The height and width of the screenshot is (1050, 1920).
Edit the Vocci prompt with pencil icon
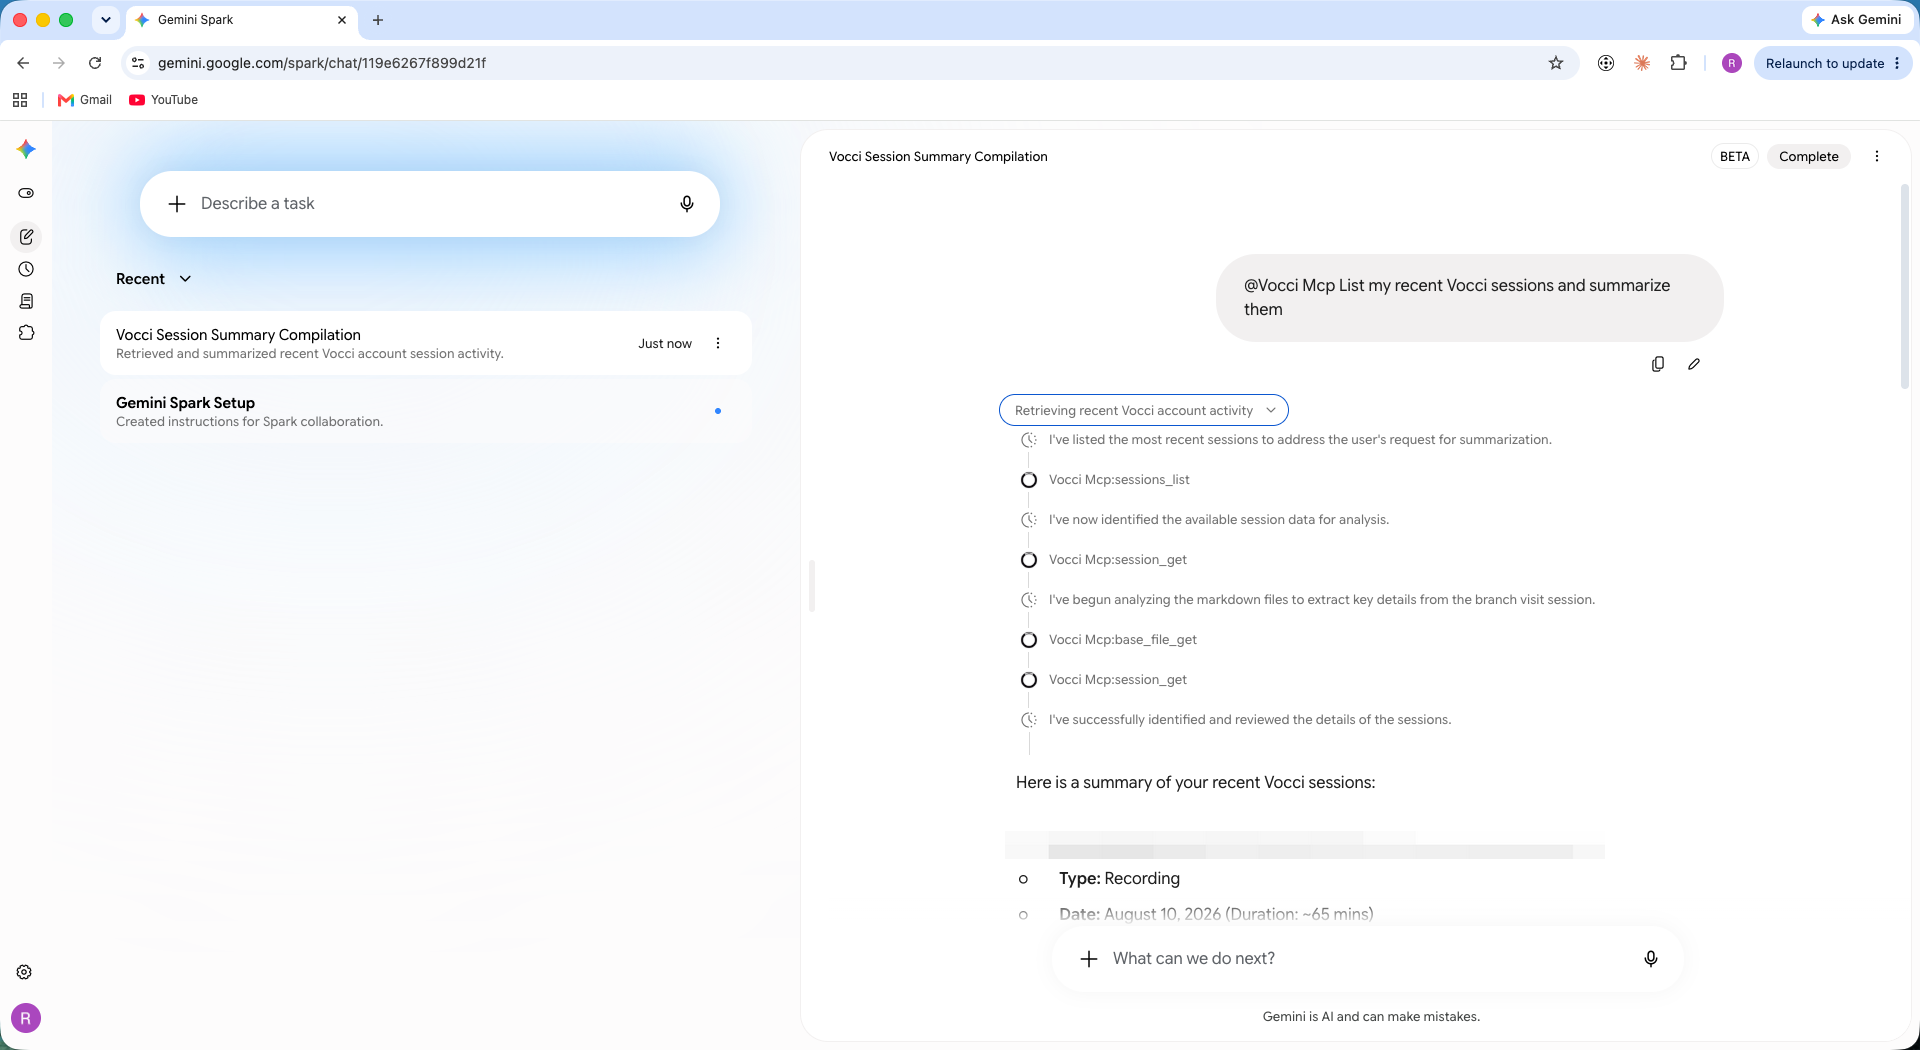[x=1694, y=364]
